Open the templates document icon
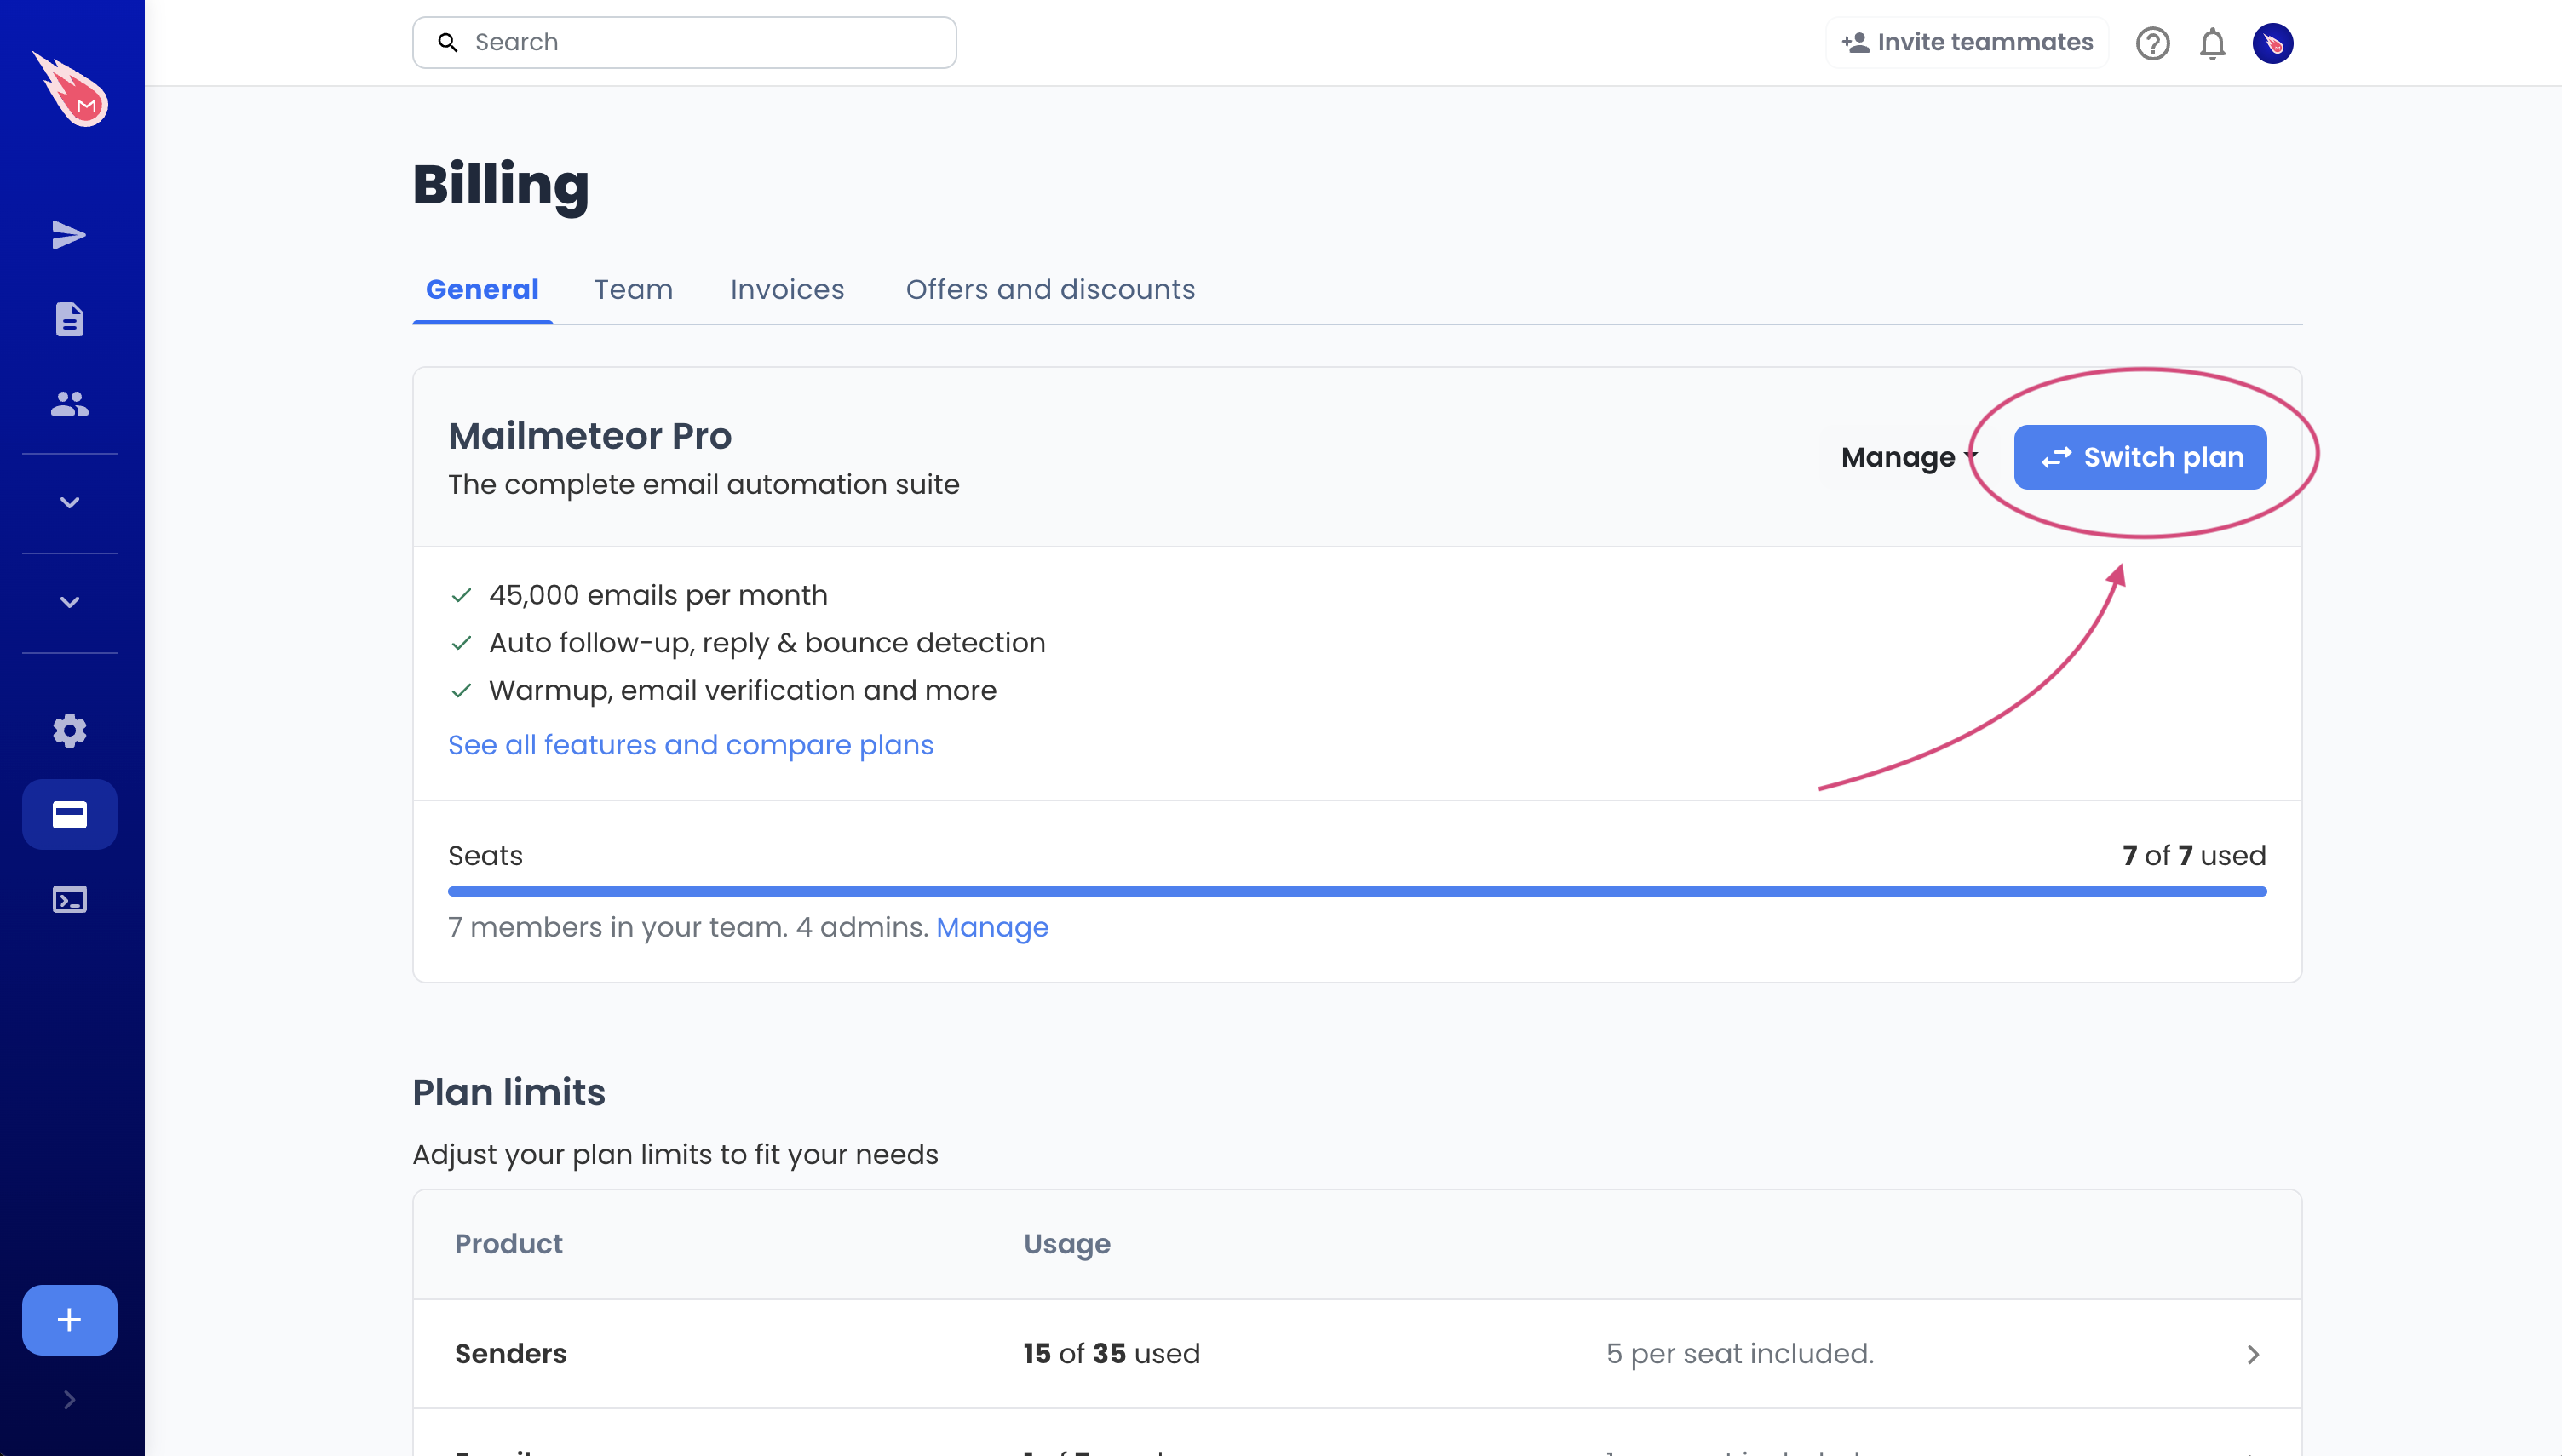 [x=69, y=319]
